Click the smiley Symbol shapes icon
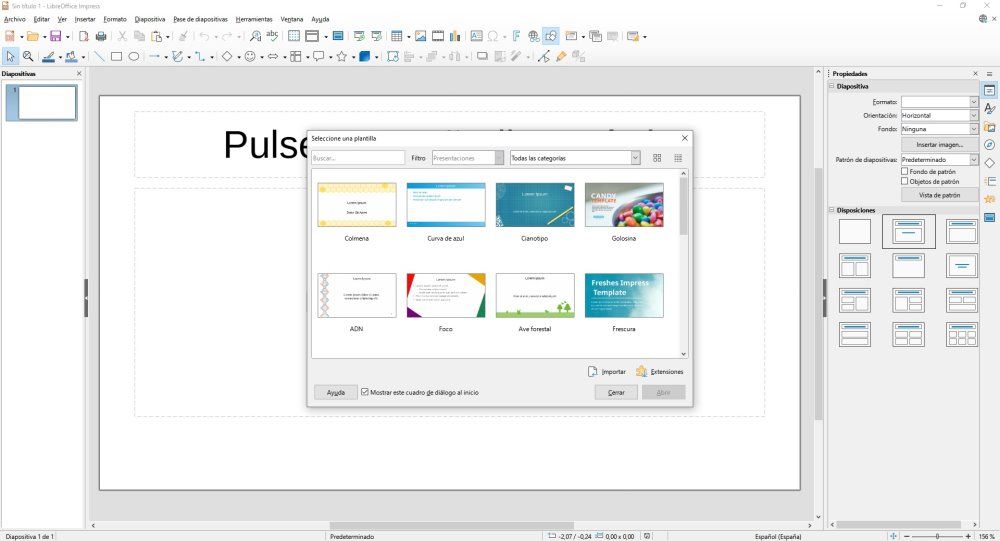Viewport: 1000px width, 541px height. [250, 57]
